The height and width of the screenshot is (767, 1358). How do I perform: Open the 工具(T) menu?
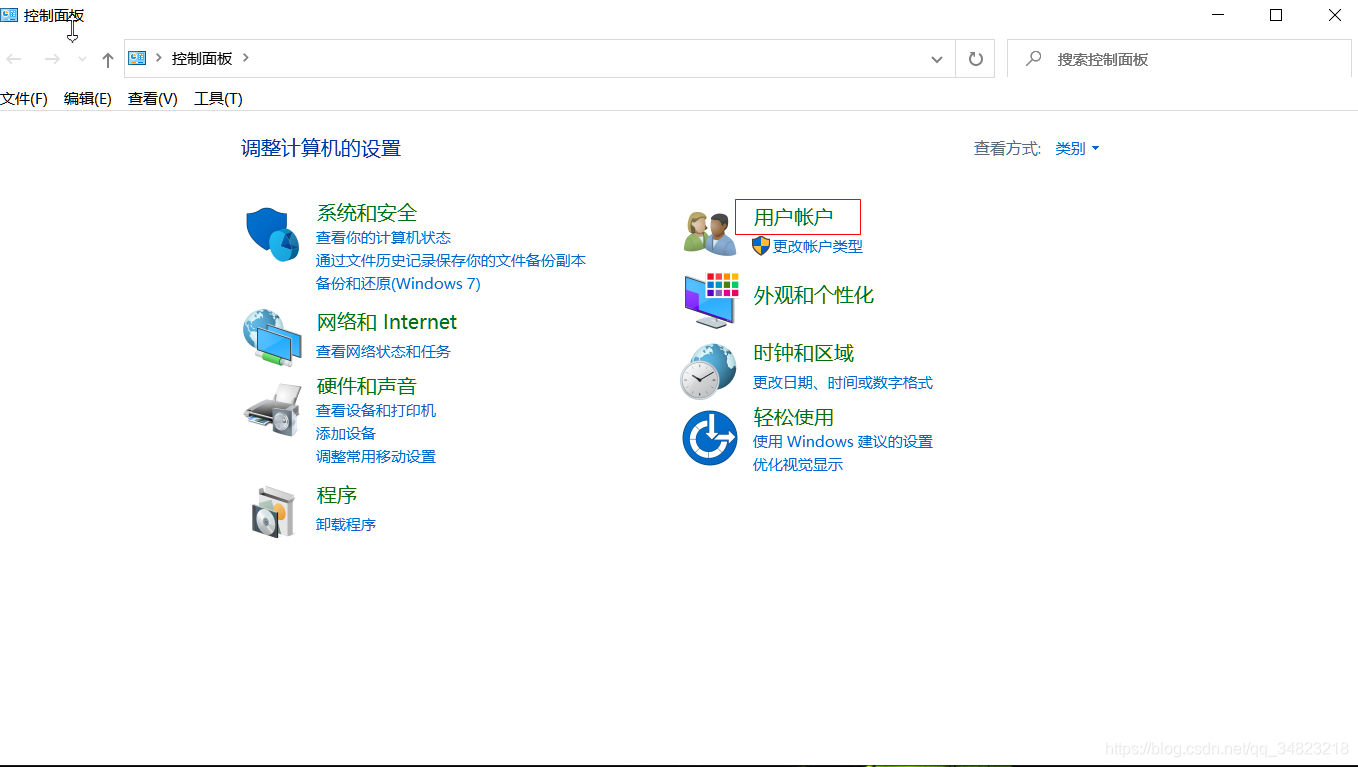click(x=218, y=99)
